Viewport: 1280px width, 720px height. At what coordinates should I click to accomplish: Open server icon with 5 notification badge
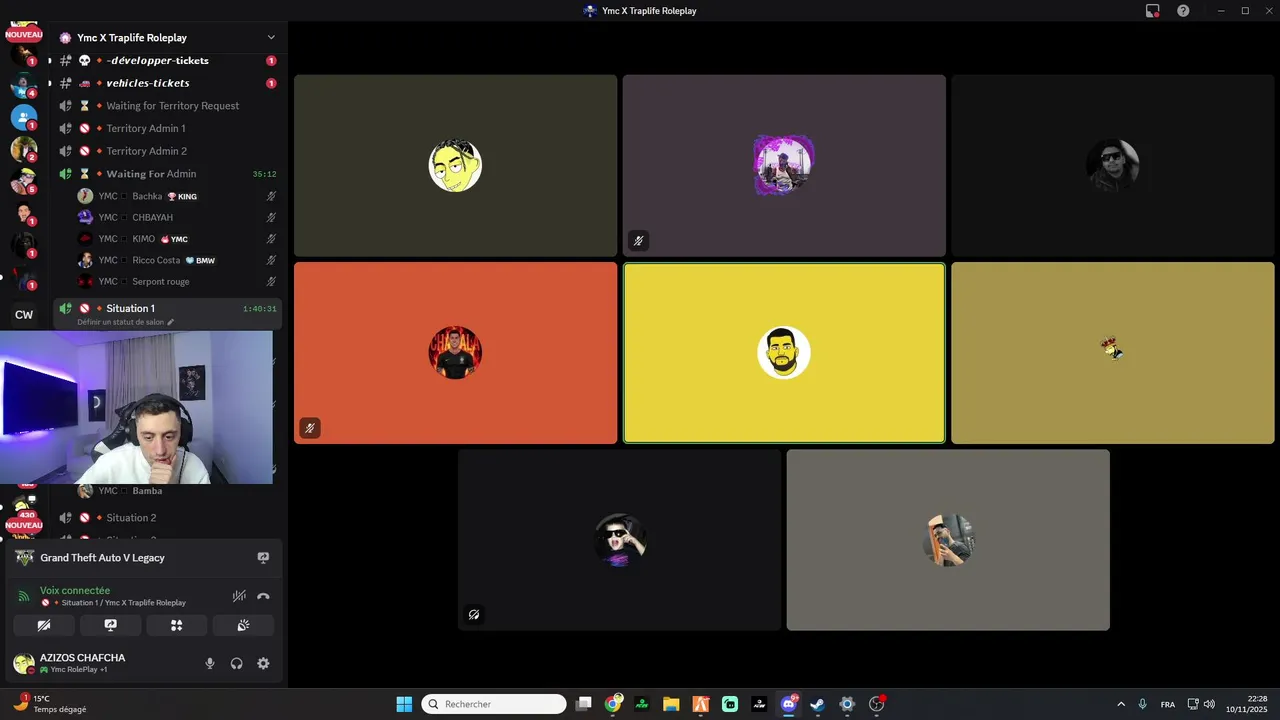pos(24,181)
